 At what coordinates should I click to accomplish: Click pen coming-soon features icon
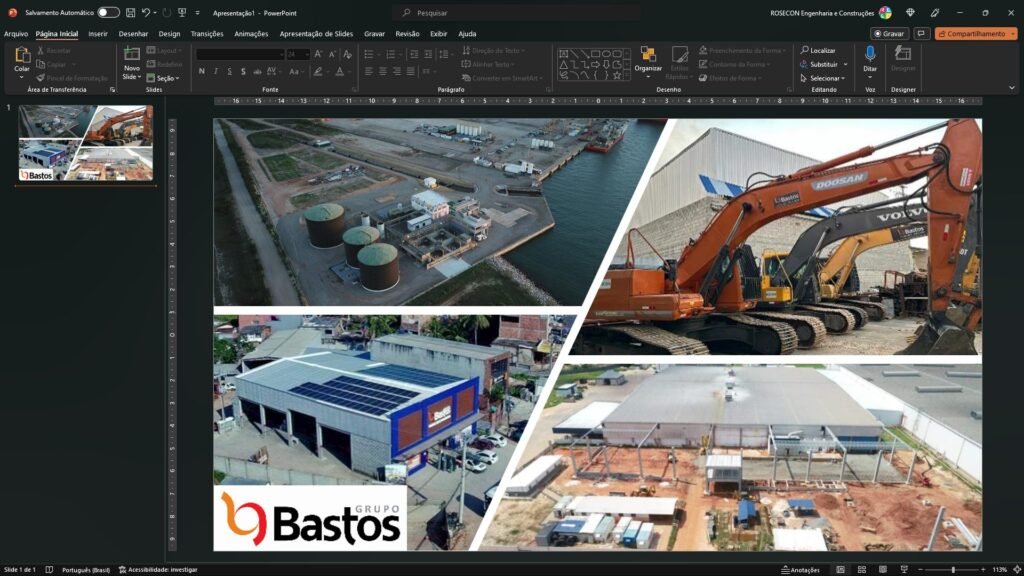click(935, 12)
